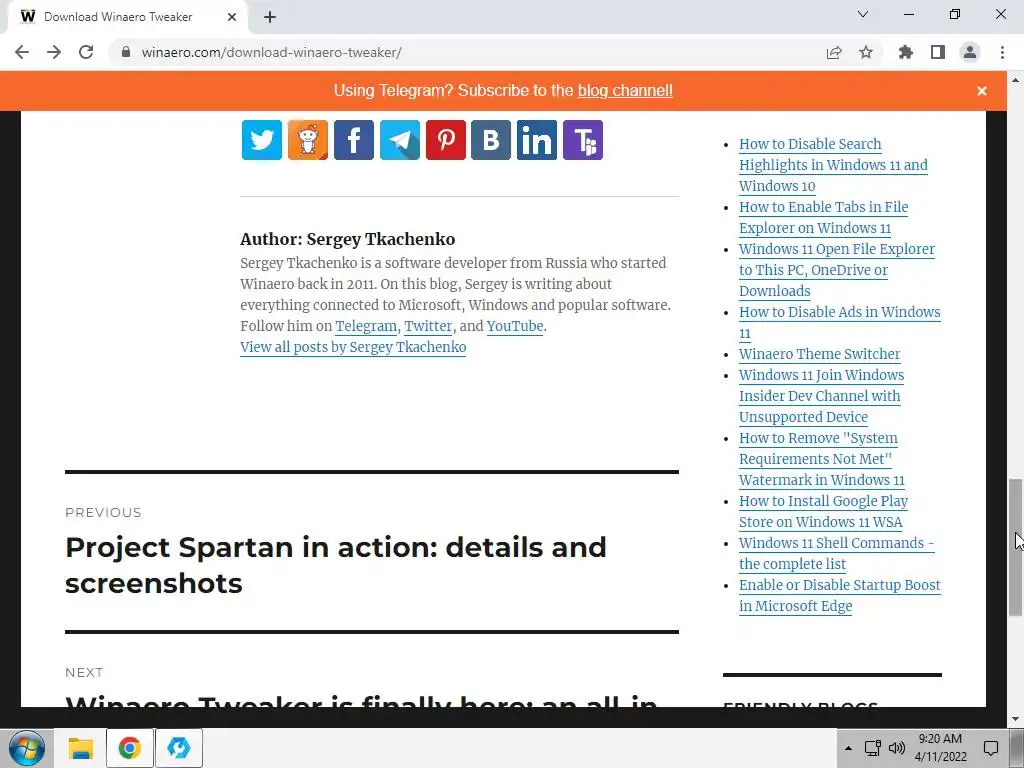Image resolution: width=1024 pixels, height=768 pixels.
Task: Open Chrome side panel
Action: click(x=938, y=52)
